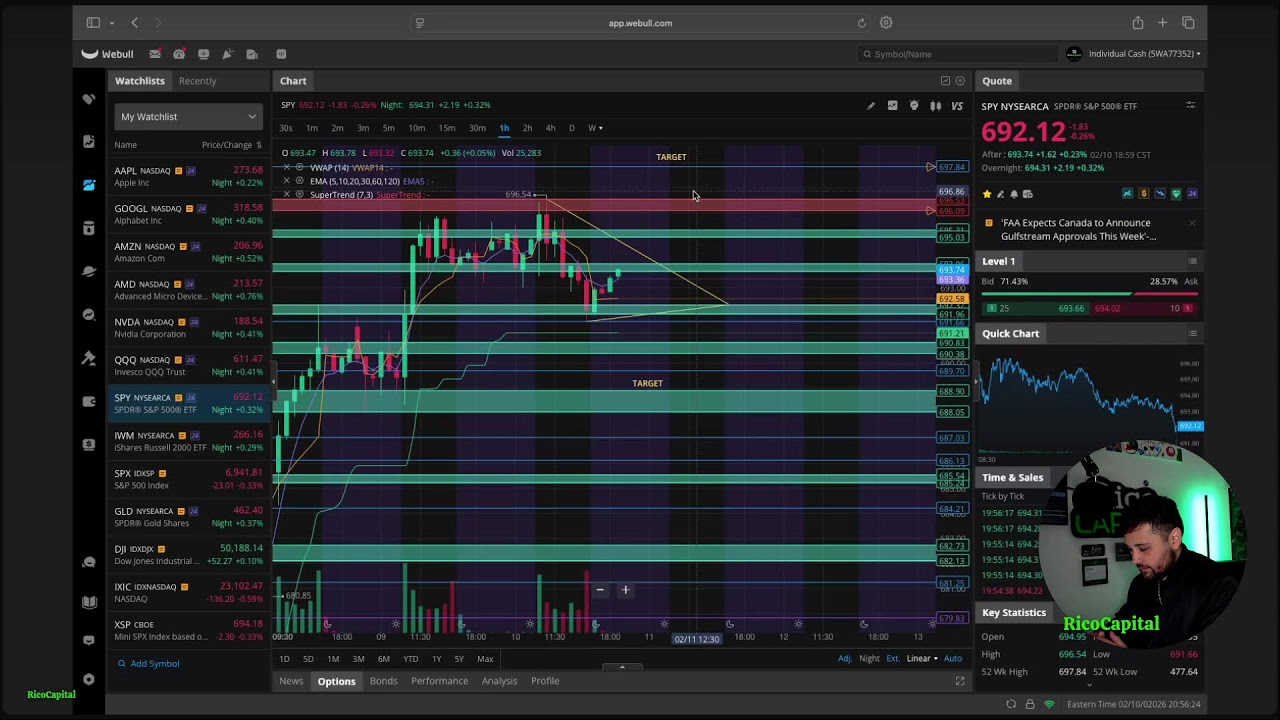This screenshot has width=1280, height=720.
Task: Open the VS compare icon
Action: coord(957,106)
